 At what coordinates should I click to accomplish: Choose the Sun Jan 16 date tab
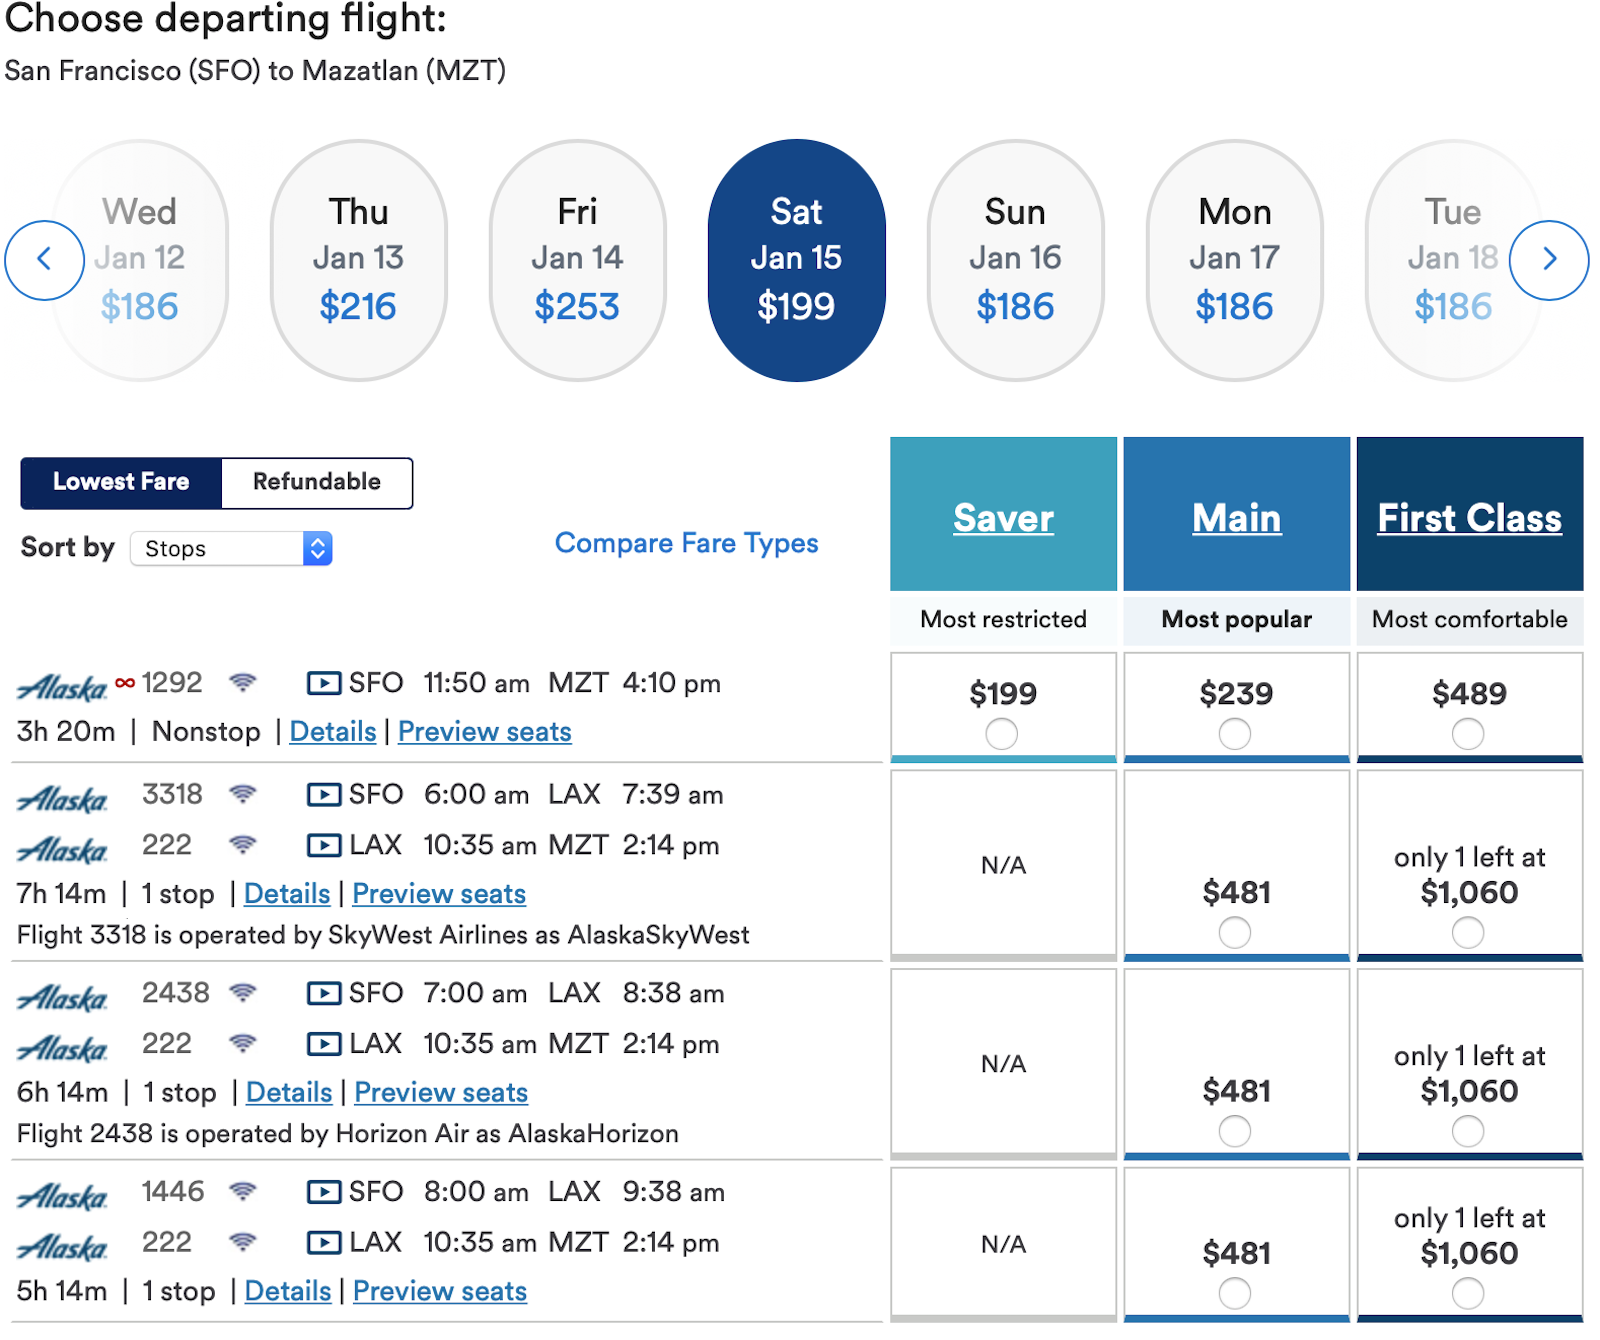[x=1015, y=260]
